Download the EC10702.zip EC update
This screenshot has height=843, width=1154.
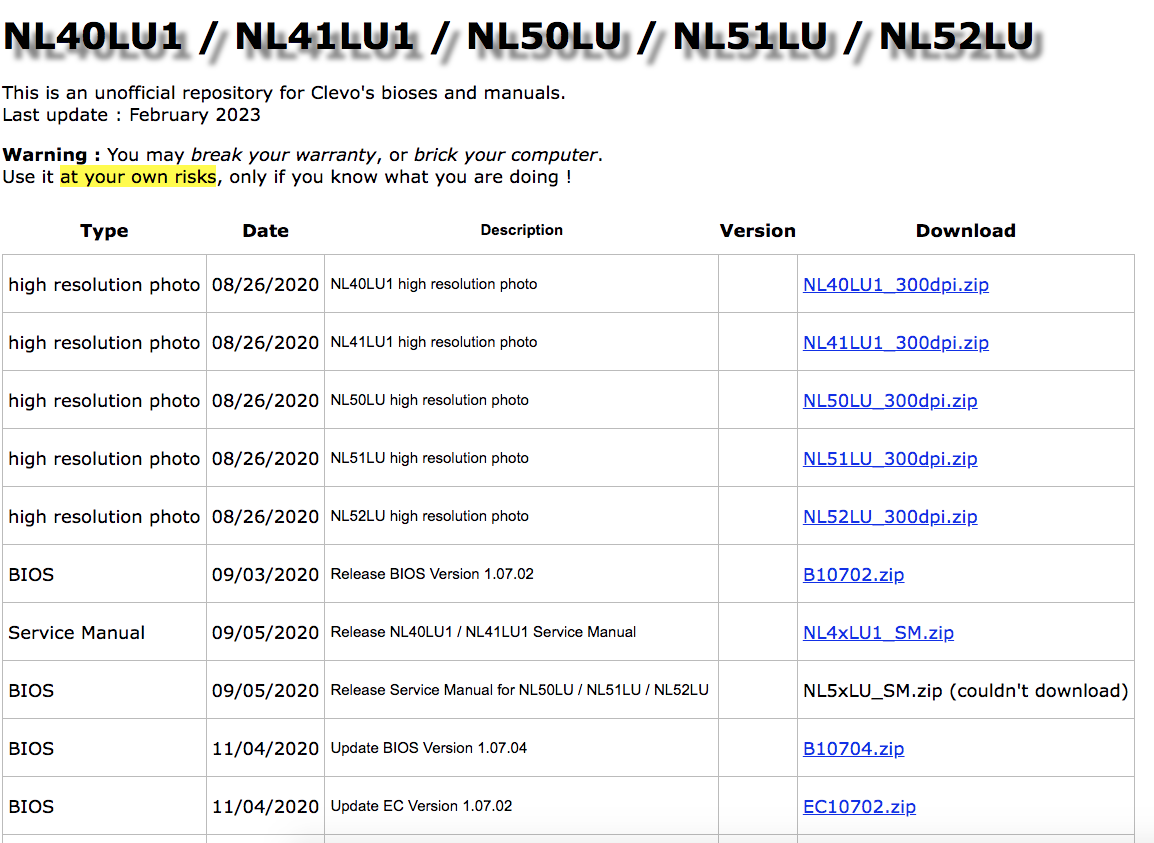coord(860,807)
